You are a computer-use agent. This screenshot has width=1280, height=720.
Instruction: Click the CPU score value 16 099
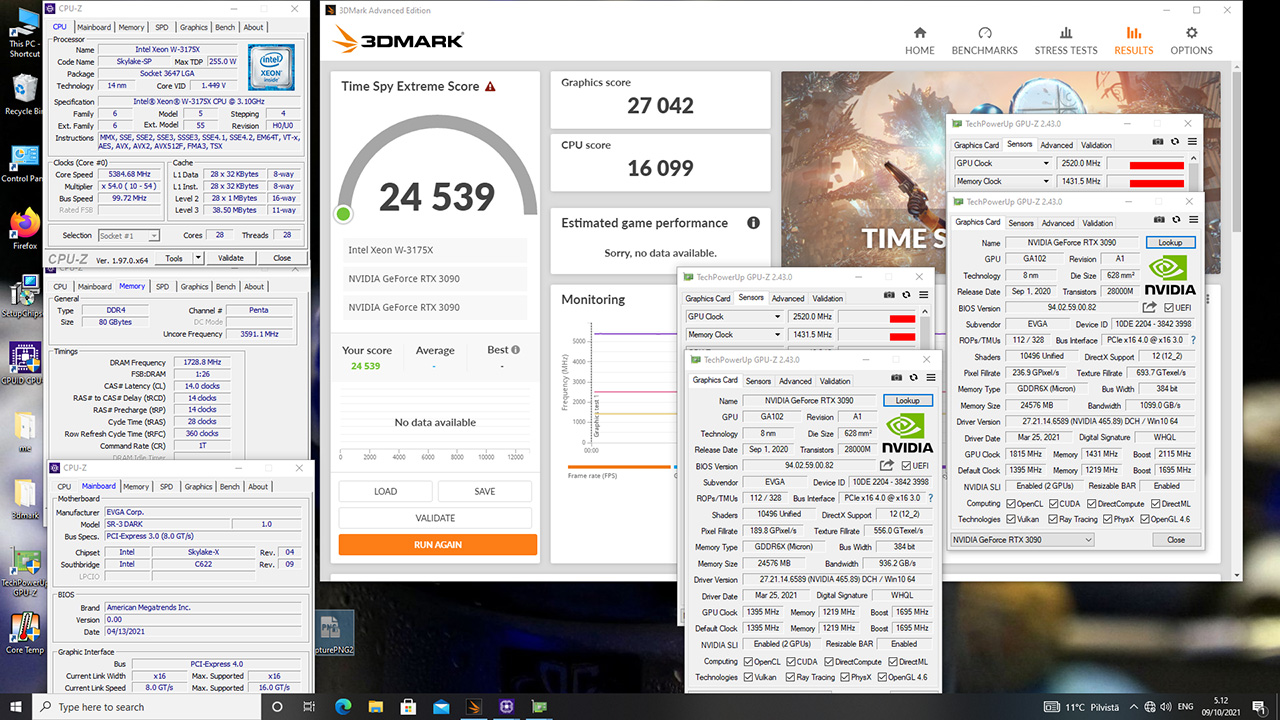tap(660, 168)
